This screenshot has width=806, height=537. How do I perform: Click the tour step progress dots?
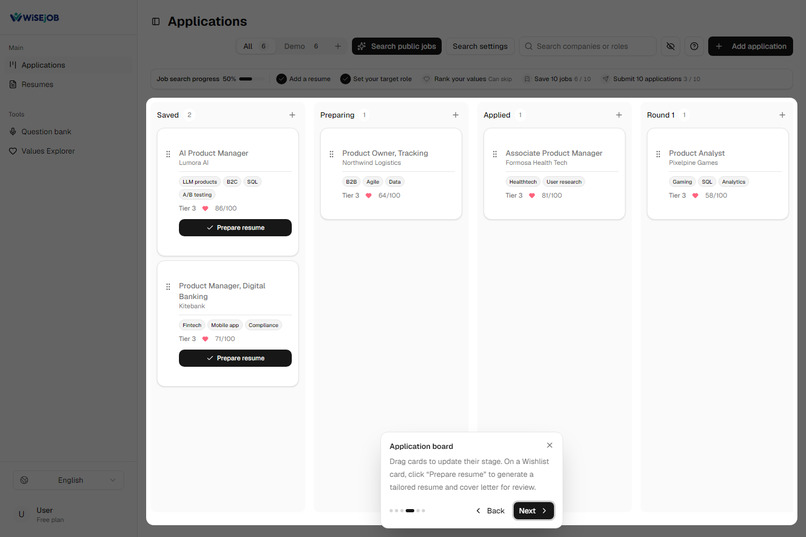pyautogui.click(x=407, y=511)
